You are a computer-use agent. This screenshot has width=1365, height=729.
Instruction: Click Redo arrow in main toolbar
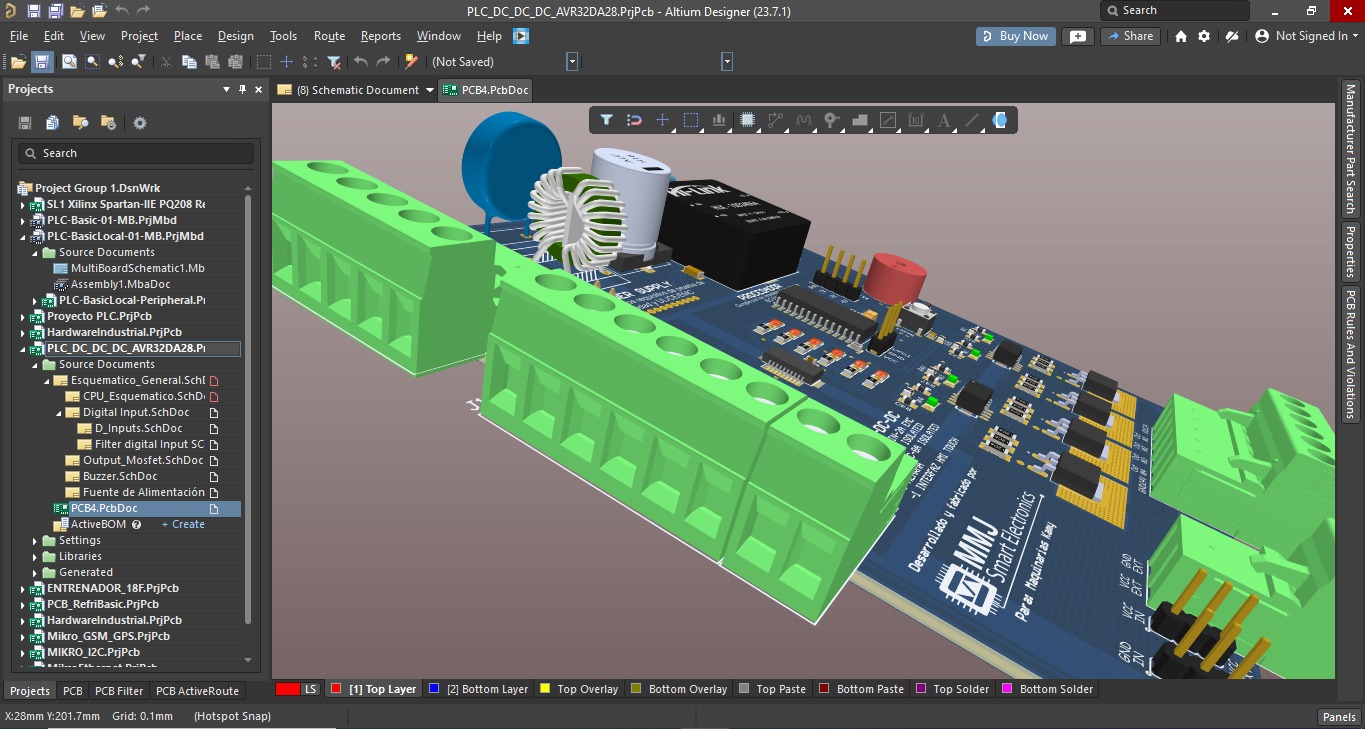(x=383, y=62)
